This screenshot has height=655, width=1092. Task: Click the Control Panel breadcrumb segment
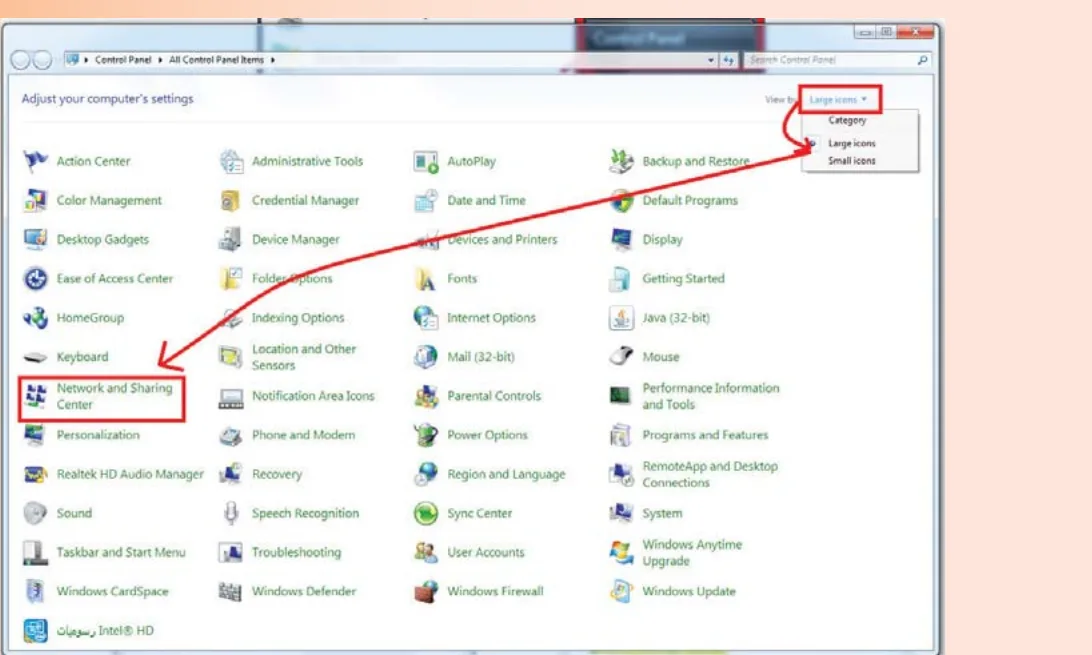123,61
